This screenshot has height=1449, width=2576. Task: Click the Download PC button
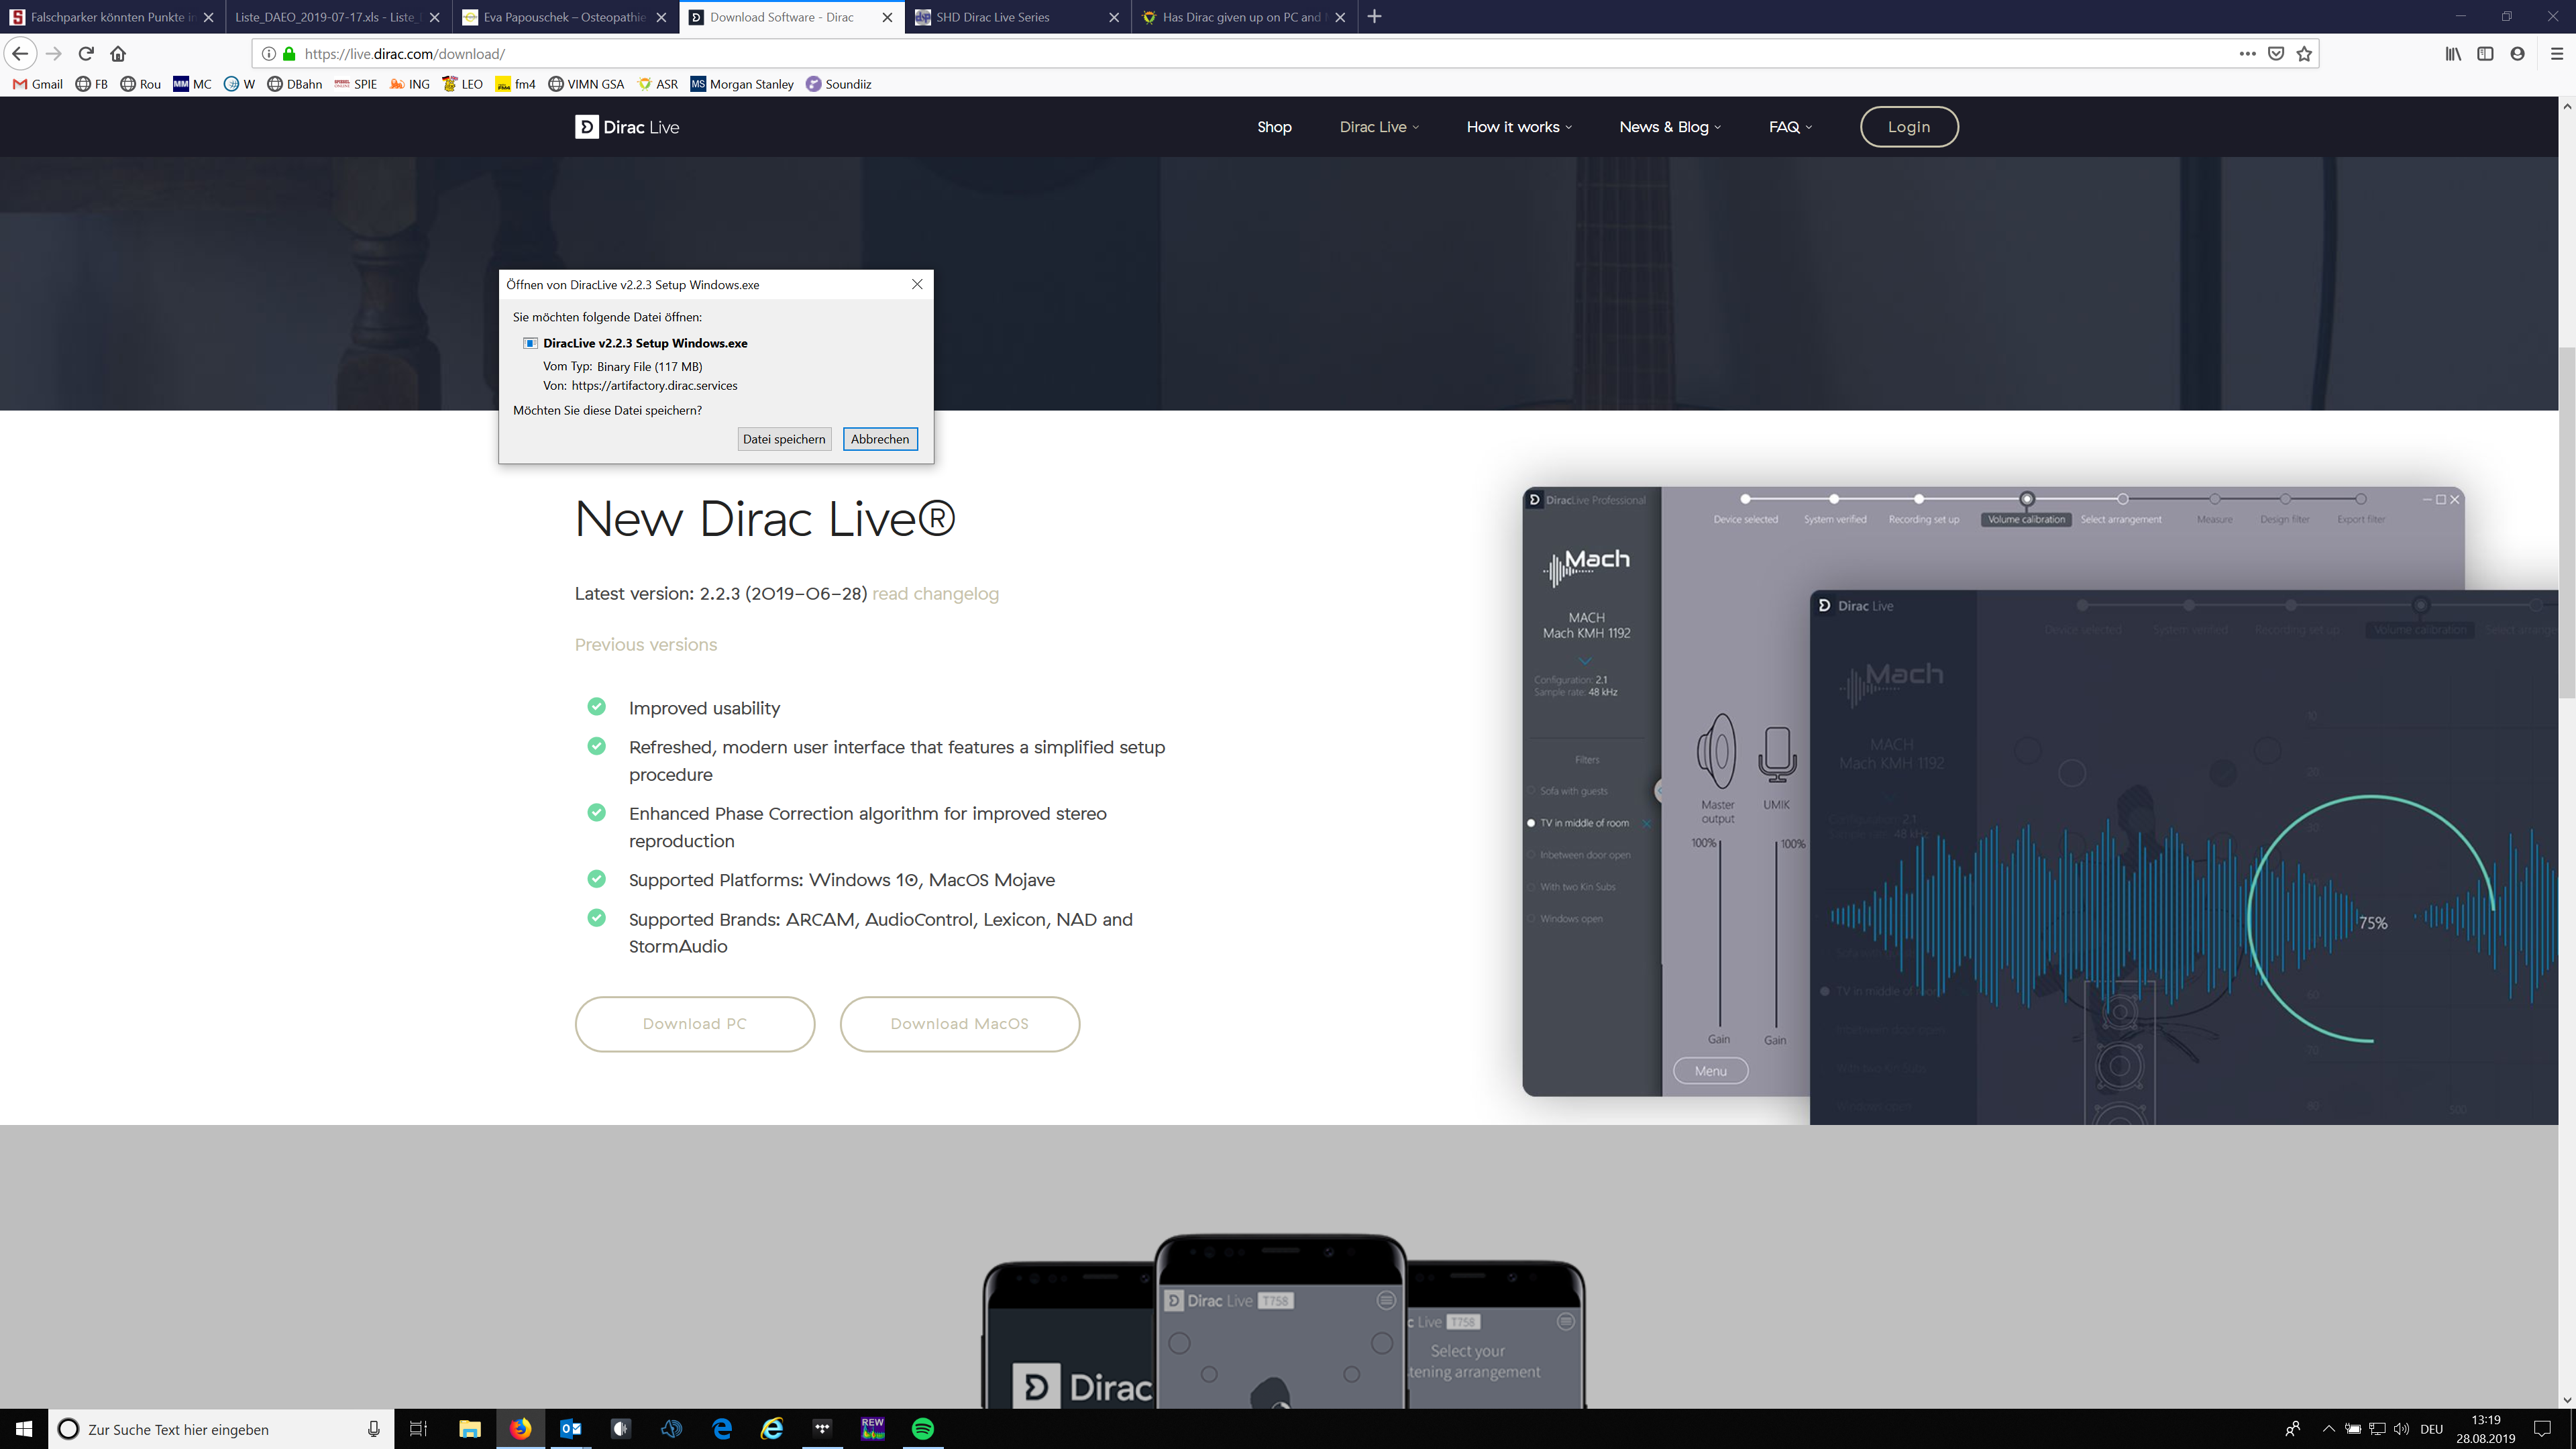click(695, 1024)
